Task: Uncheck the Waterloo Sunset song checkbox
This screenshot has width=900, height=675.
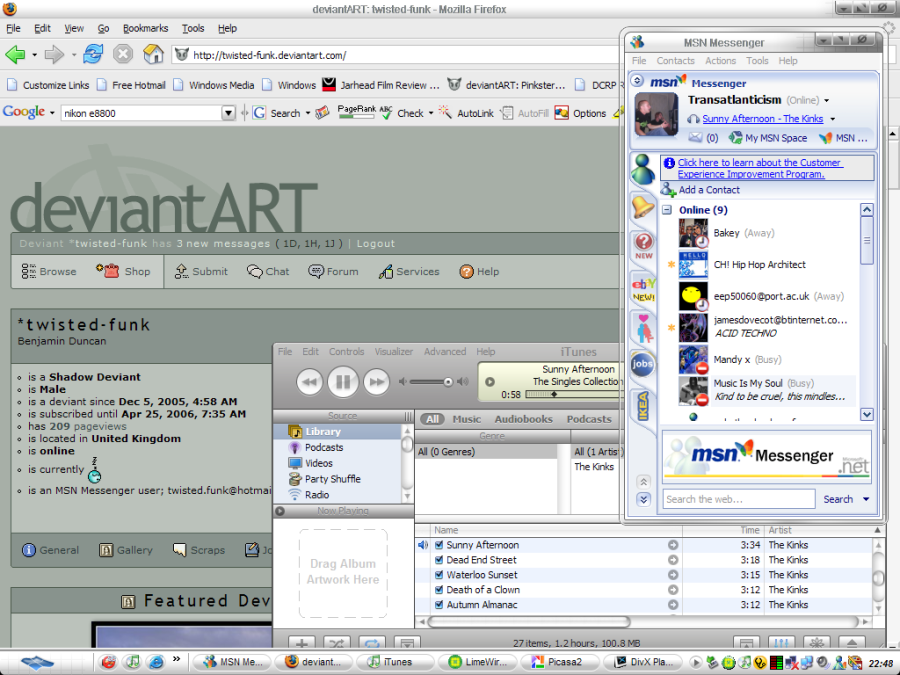Action: (x=439, y=575)
